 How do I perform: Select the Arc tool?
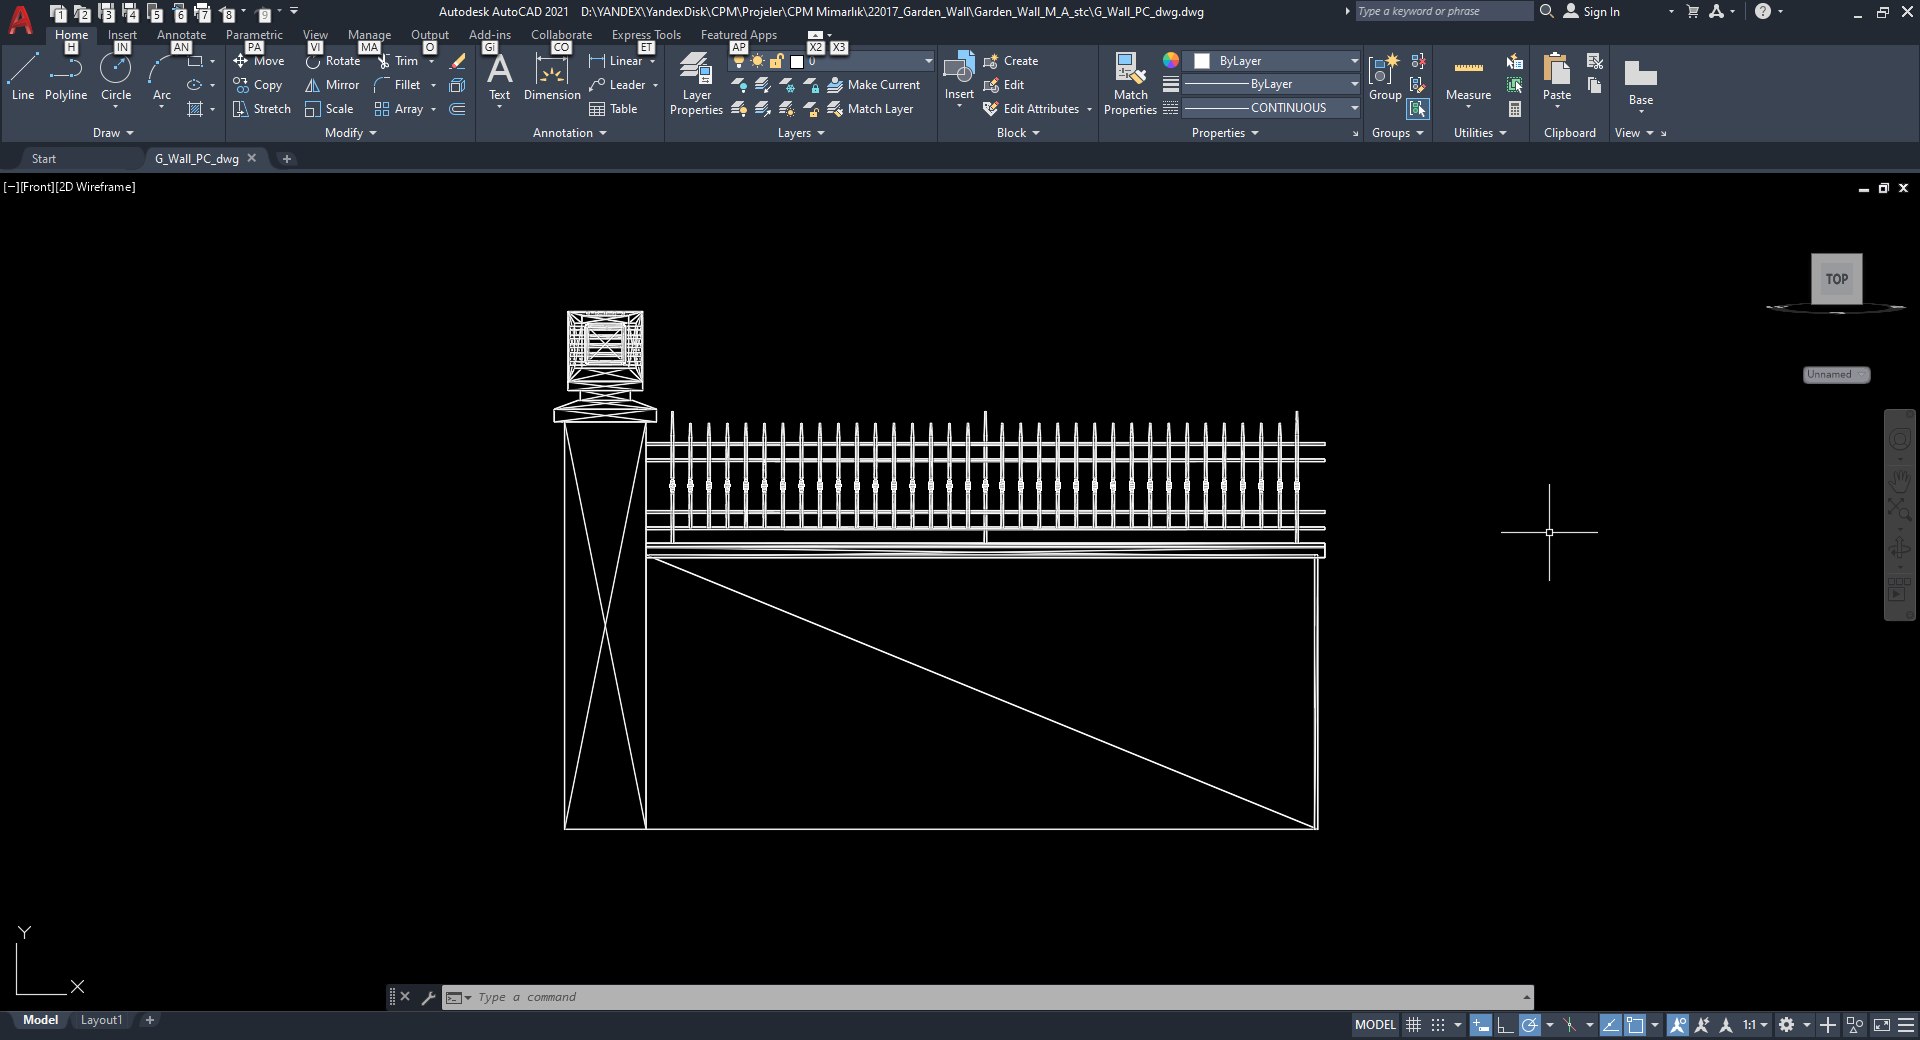click(x=161, y=78)
